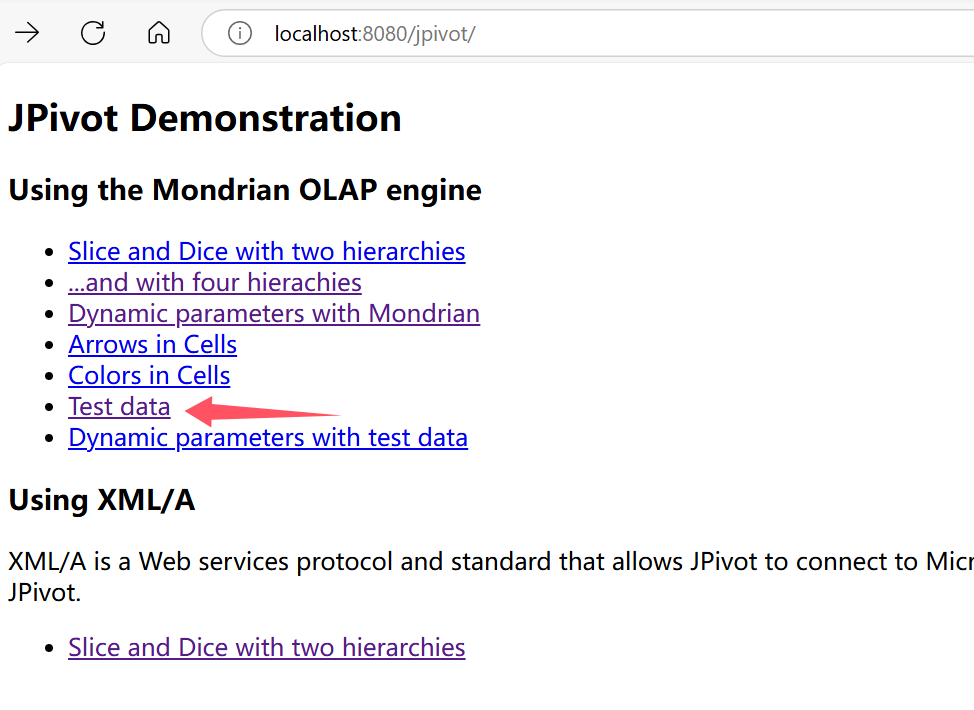Open the Test data link
The width and height of the screenshot is (974, 710).
point(119,406)
